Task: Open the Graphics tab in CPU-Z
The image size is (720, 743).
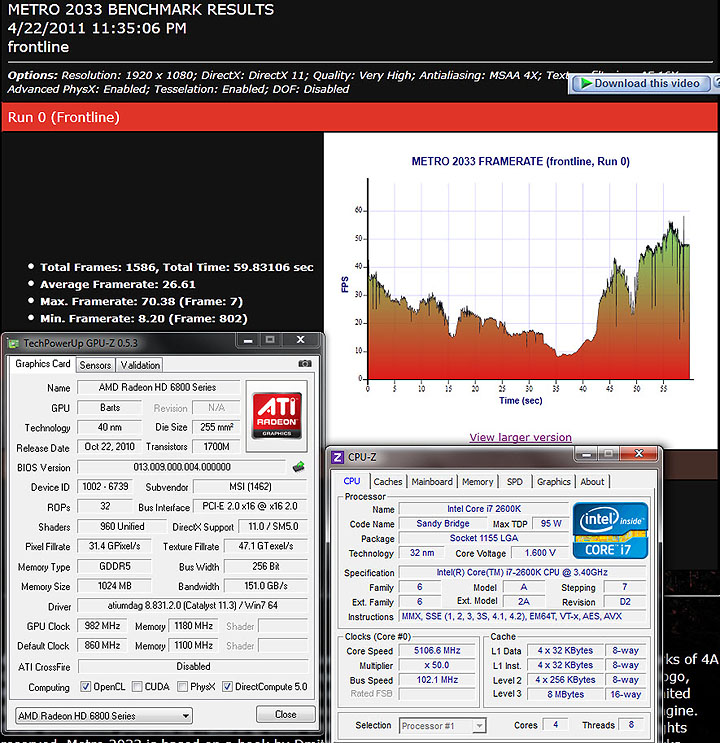Action: pyautogui.click(x=554, y=481)
